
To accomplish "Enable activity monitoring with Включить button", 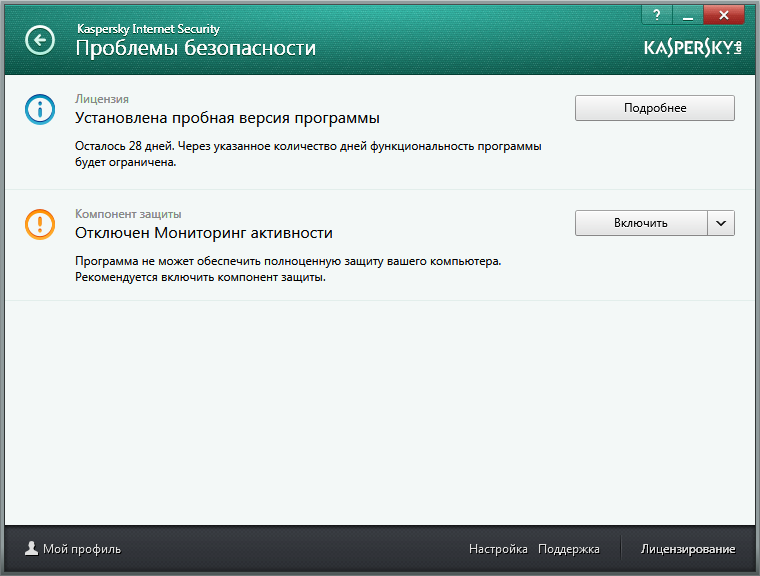I will 641,223.
